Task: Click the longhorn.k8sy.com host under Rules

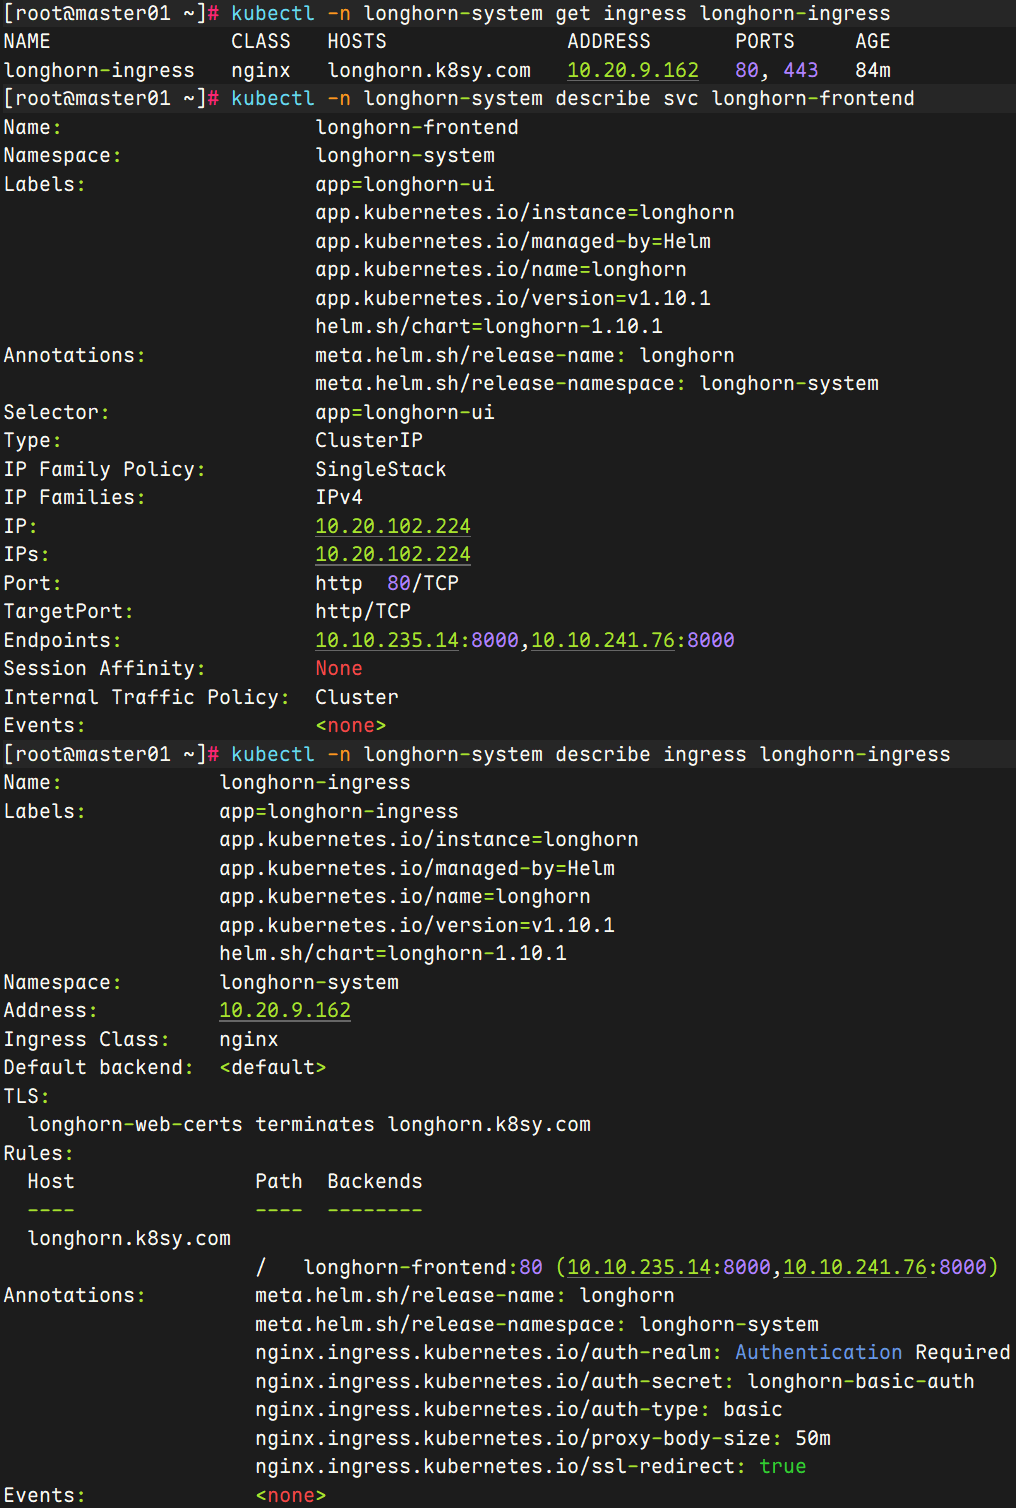Action: 129,1238
